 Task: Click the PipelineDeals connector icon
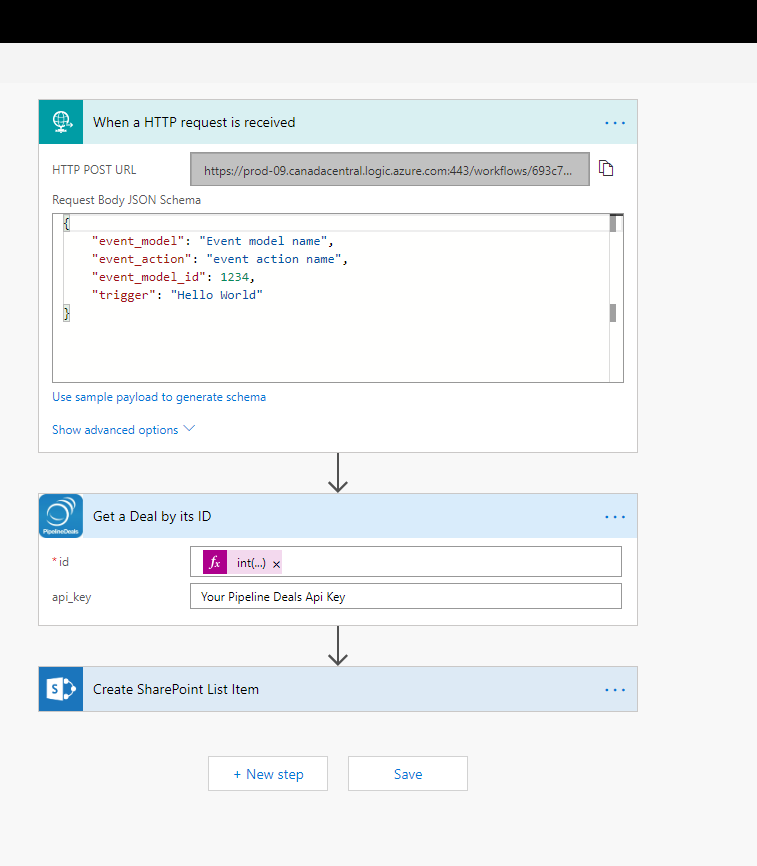pos(61,516)
